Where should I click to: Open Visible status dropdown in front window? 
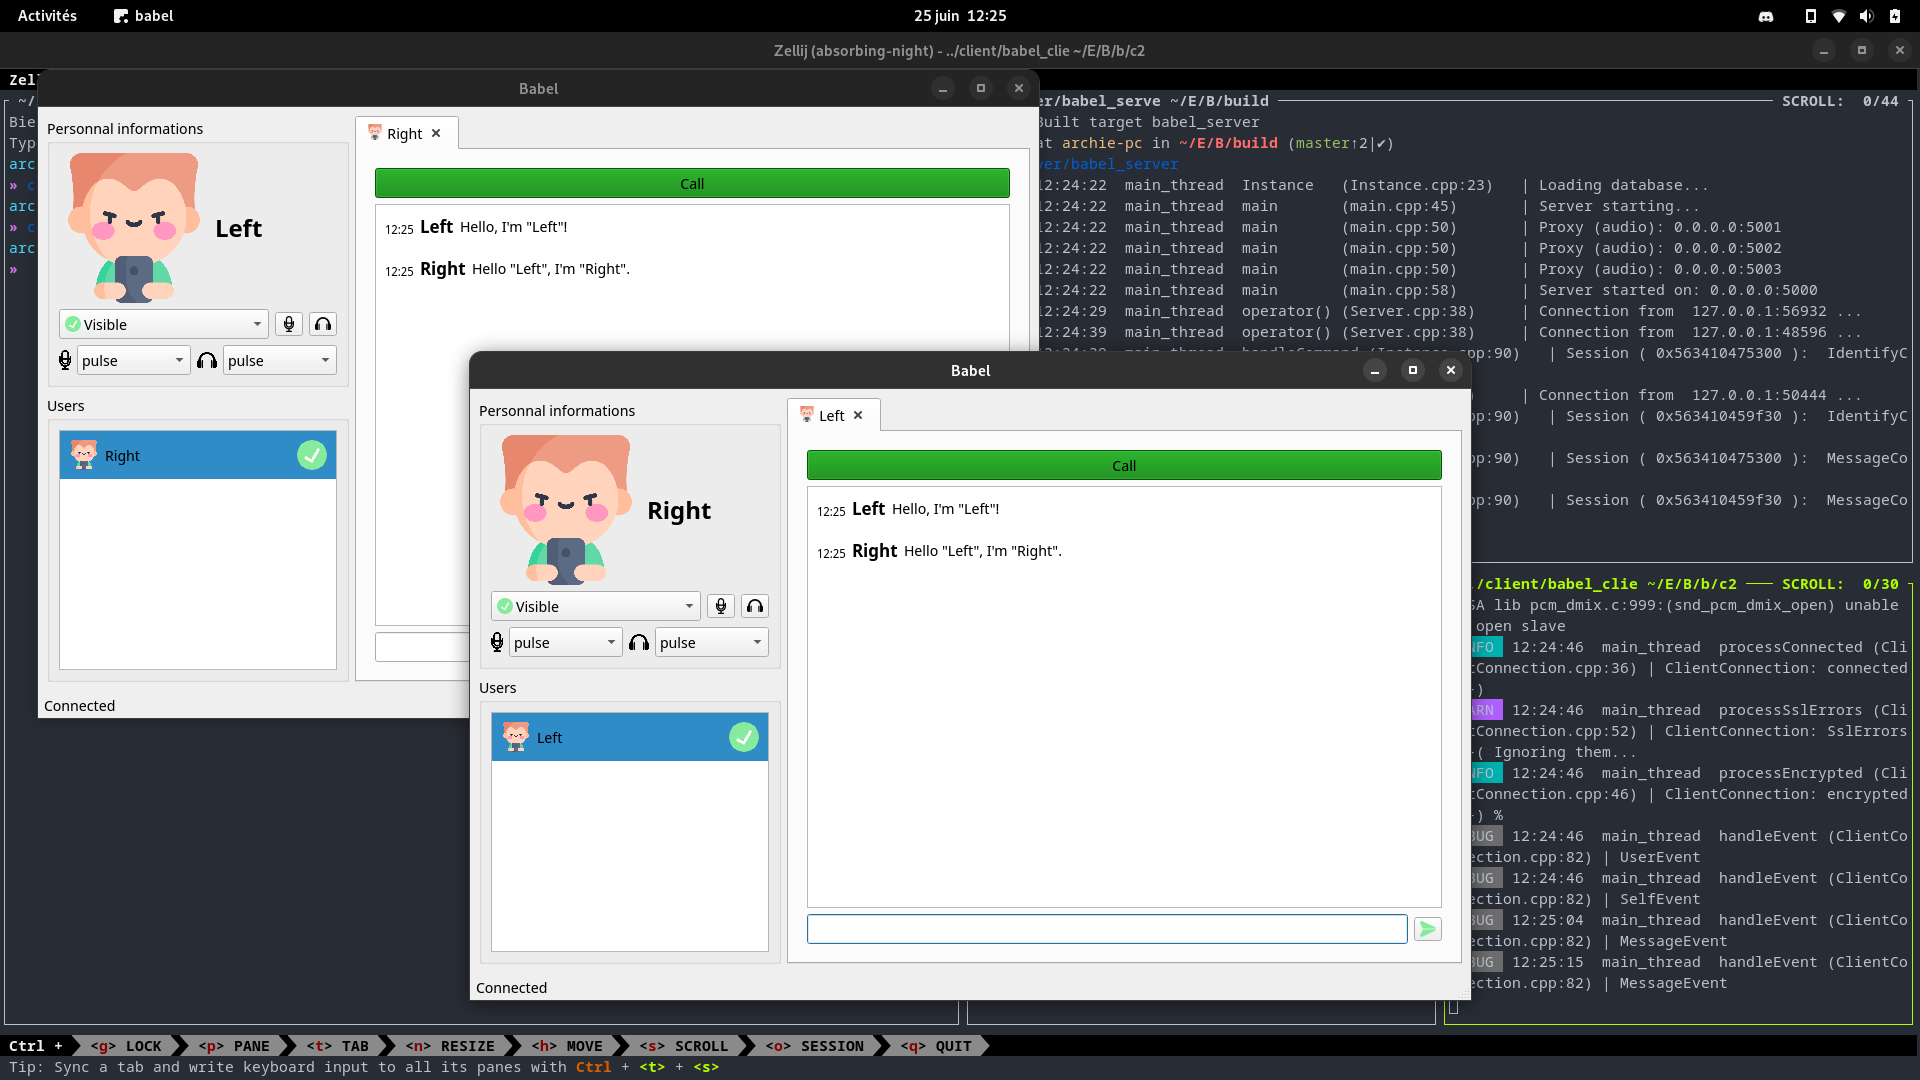[595, 606]
